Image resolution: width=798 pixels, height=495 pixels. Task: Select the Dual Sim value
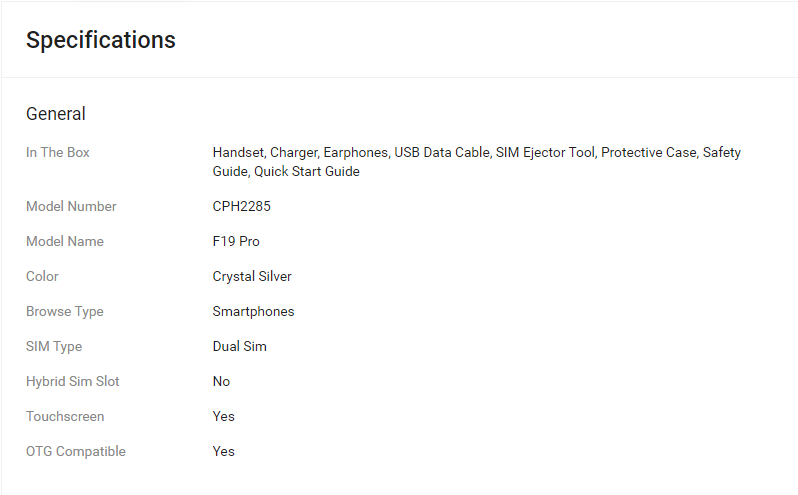tap(240, 346)
